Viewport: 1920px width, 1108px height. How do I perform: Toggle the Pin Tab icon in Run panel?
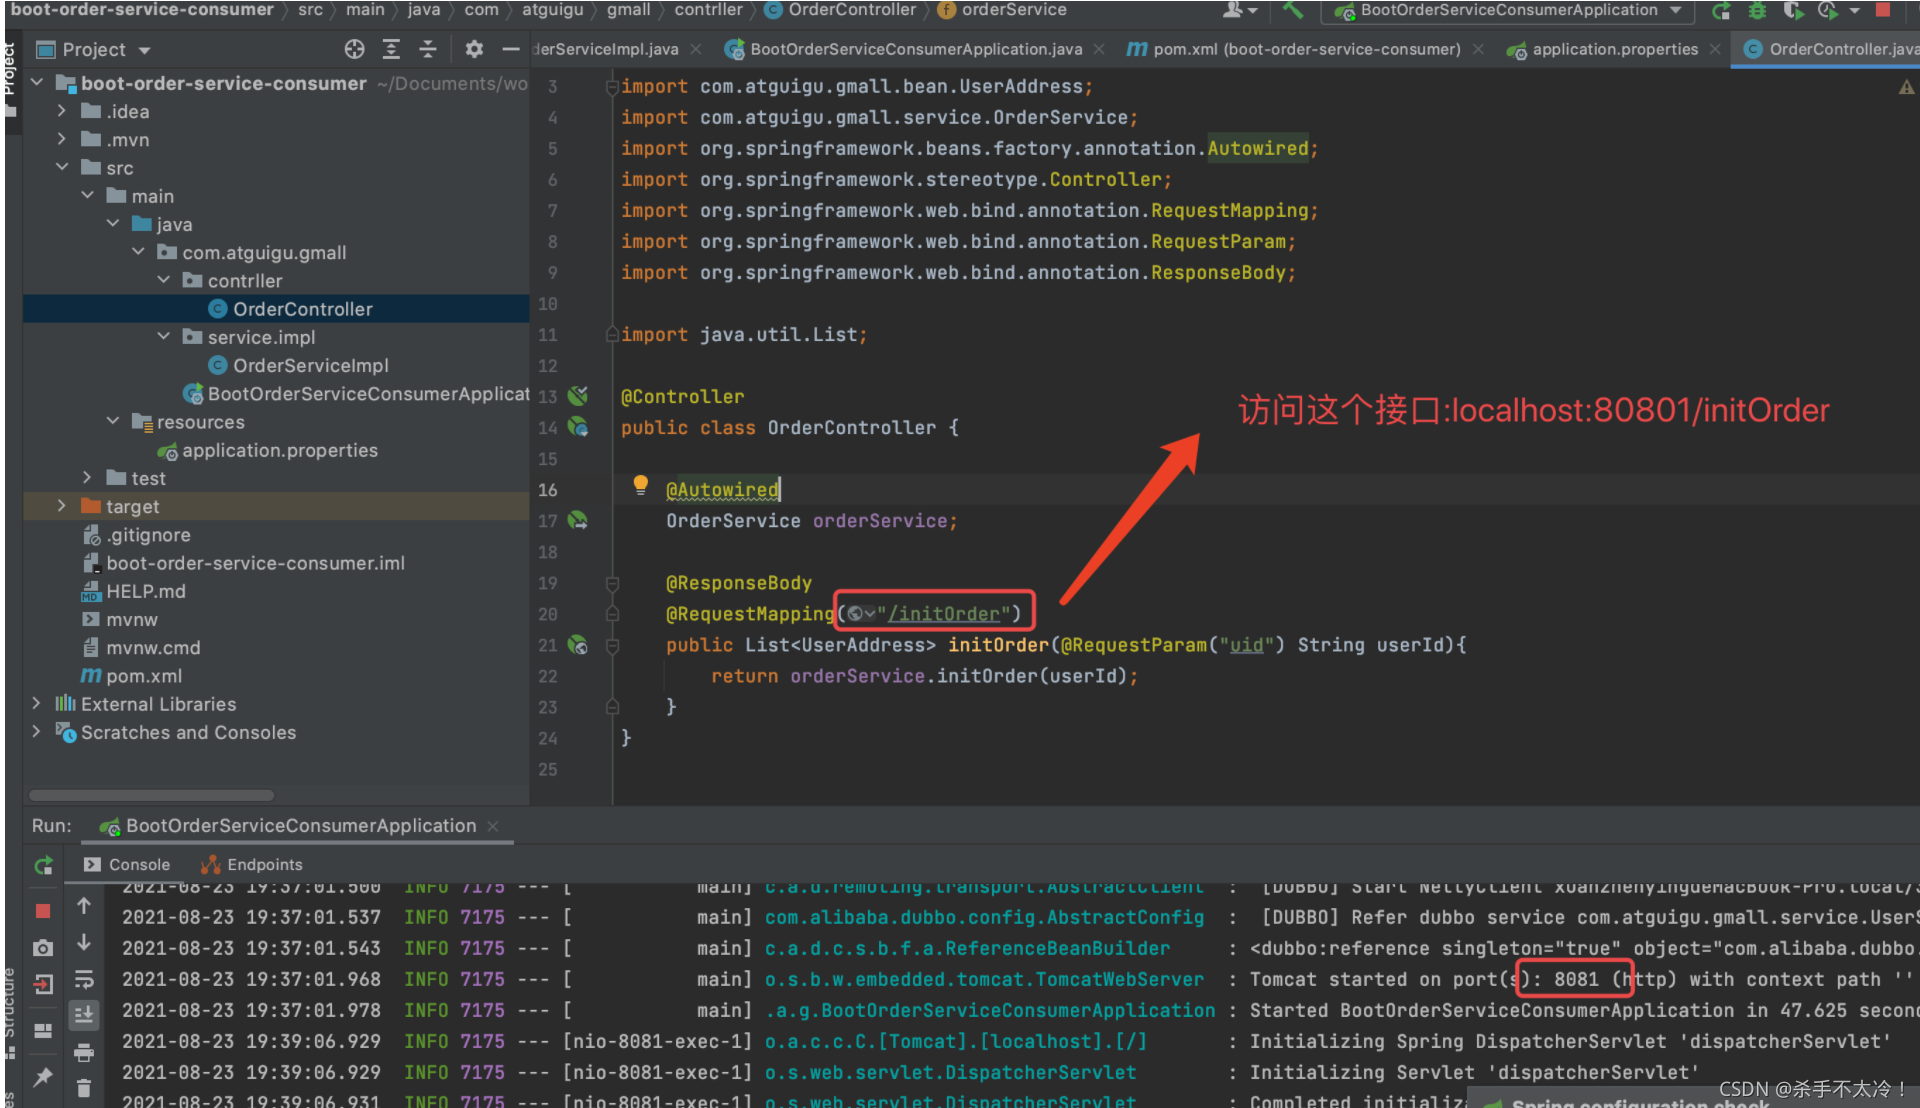43,1077
